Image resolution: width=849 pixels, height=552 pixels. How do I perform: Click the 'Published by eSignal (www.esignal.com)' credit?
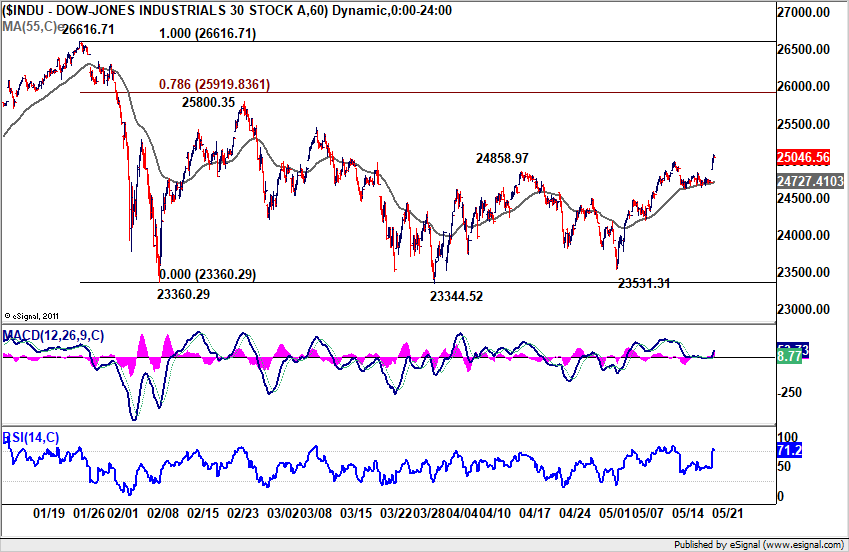pos(759,544)
